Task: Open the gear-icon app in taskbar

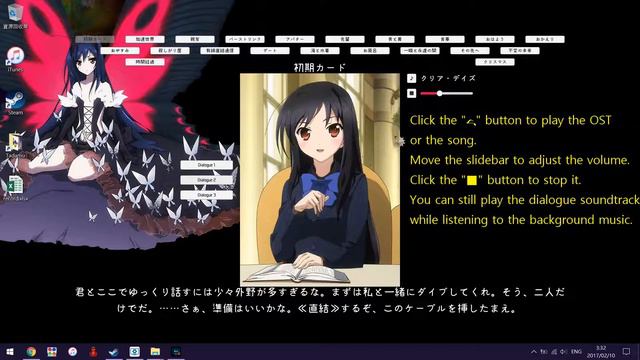Action: pyautogui.click(x=135, y=351)
